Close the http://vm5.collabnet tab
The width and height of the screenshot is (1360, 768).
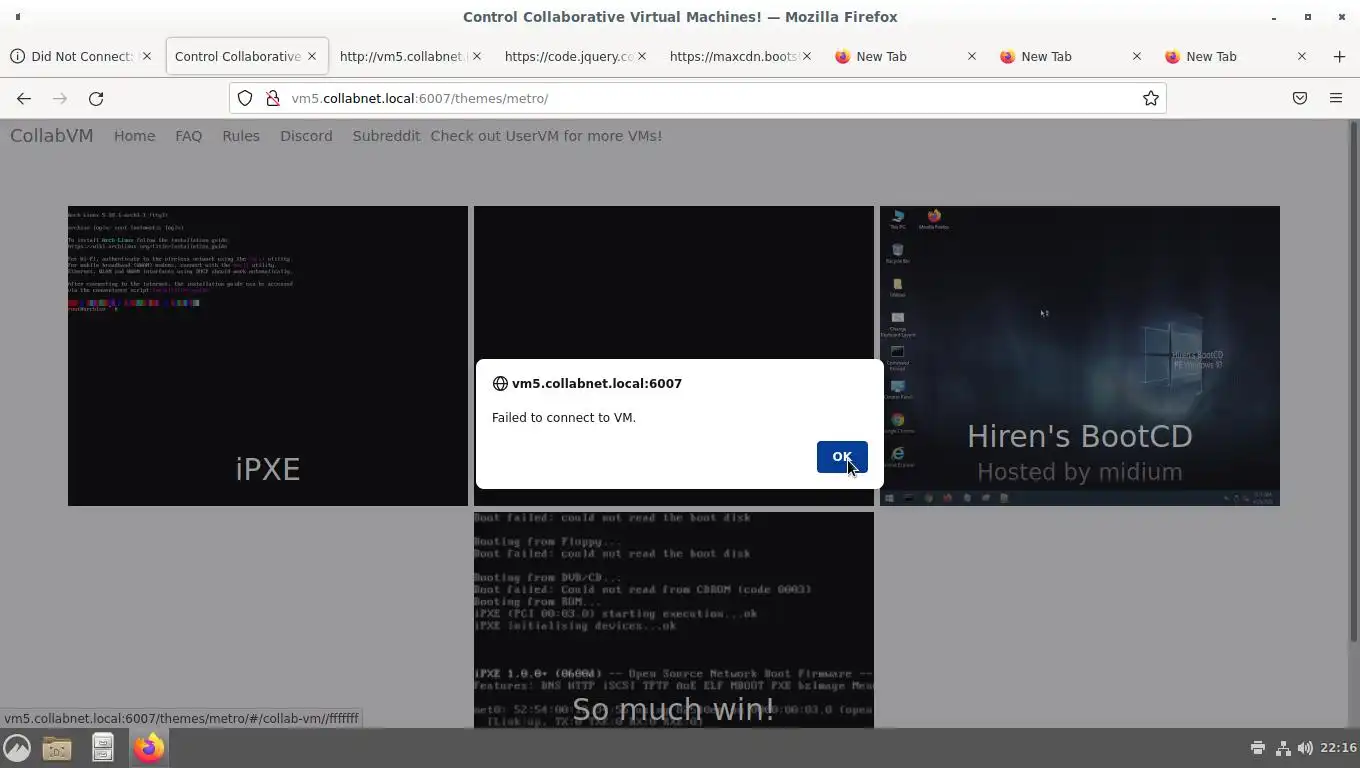(477, 56)
